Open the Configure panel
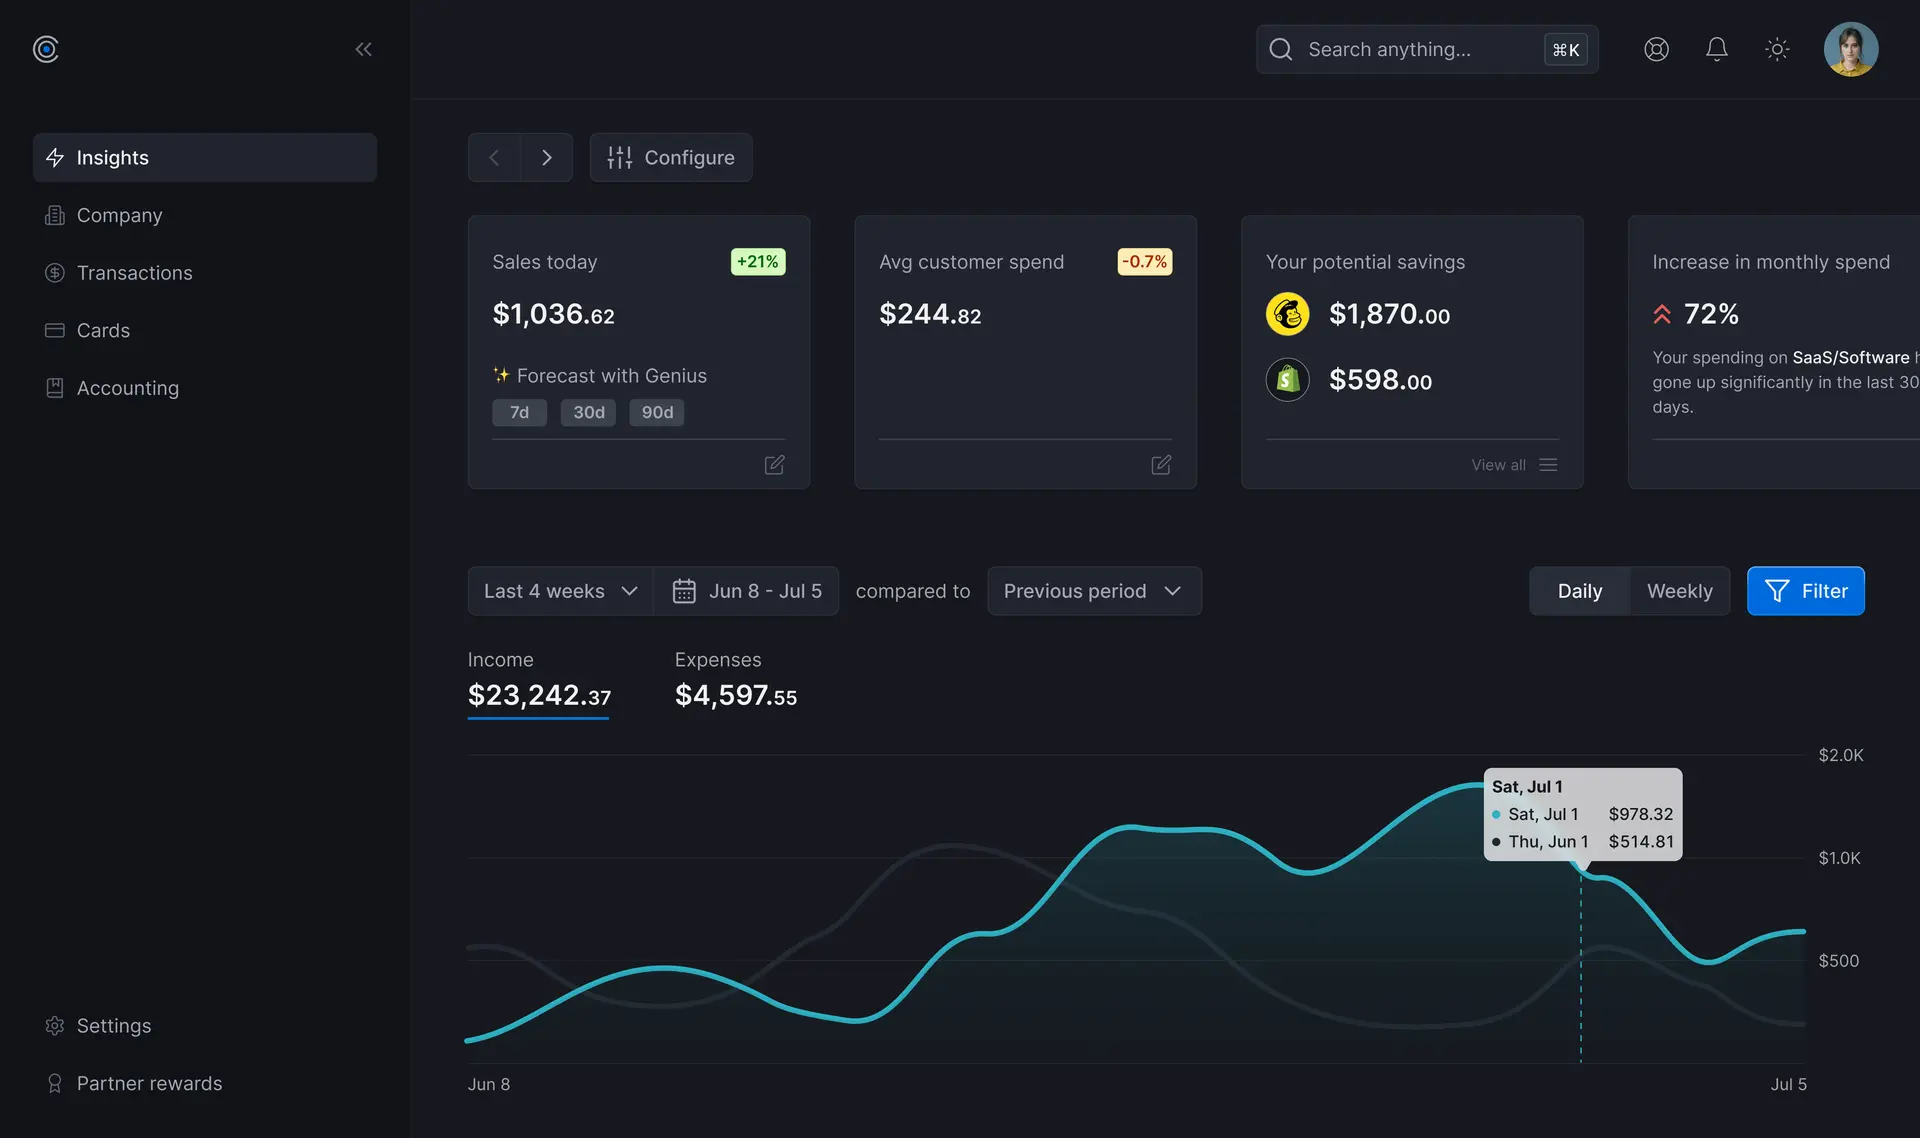This screenshot has width=1920, height=1138. (x=671, y=157)
